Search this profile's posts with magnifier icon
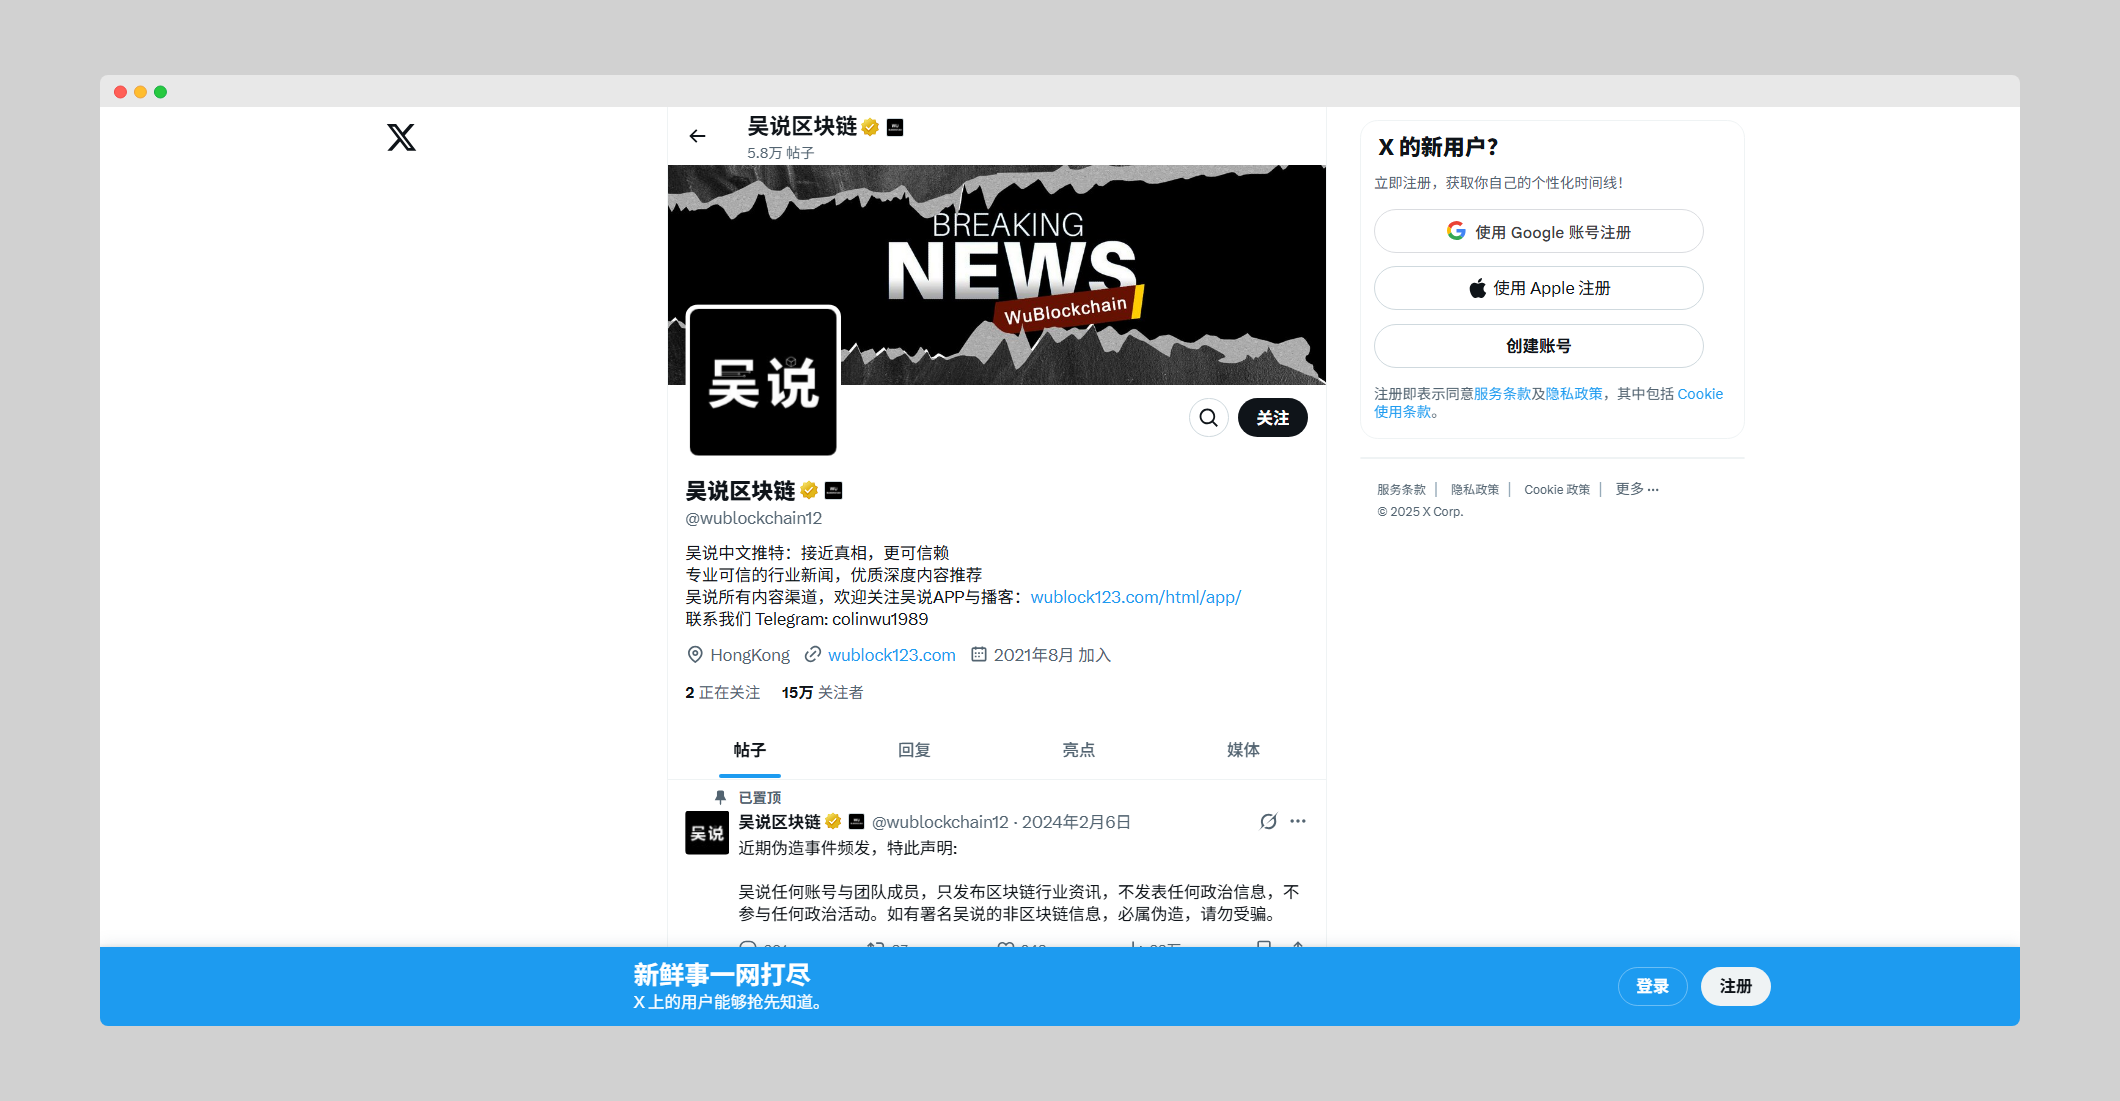The image size is (2120, 1101). [x=1208, y=417]
